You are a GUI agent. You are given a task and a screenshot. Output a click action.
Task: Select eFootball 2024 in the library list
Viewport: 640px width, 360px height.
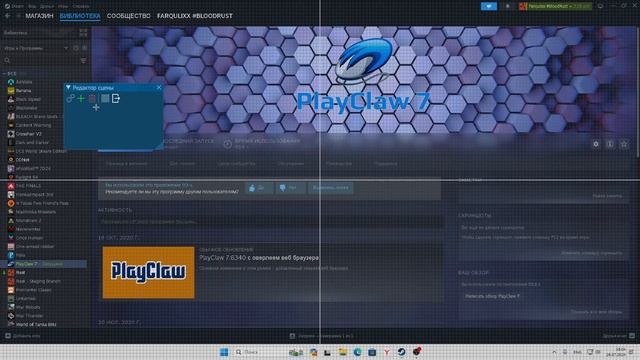pyautogui.click(x=33, y=168)
